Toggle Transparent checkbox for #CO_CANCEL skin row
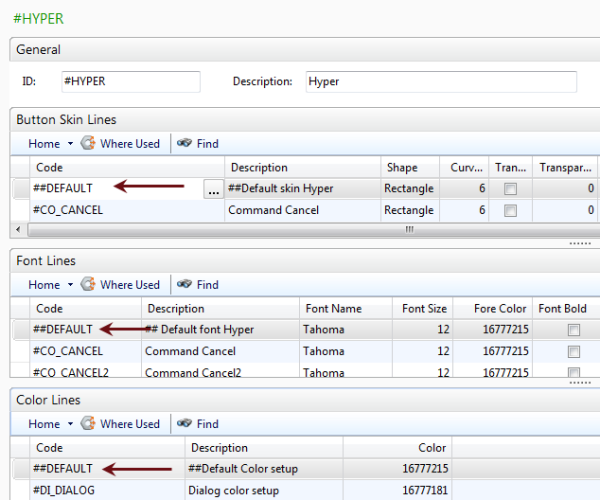Image resolution: width=600 pixels, height=500 pixels. (x=511, y=211)
